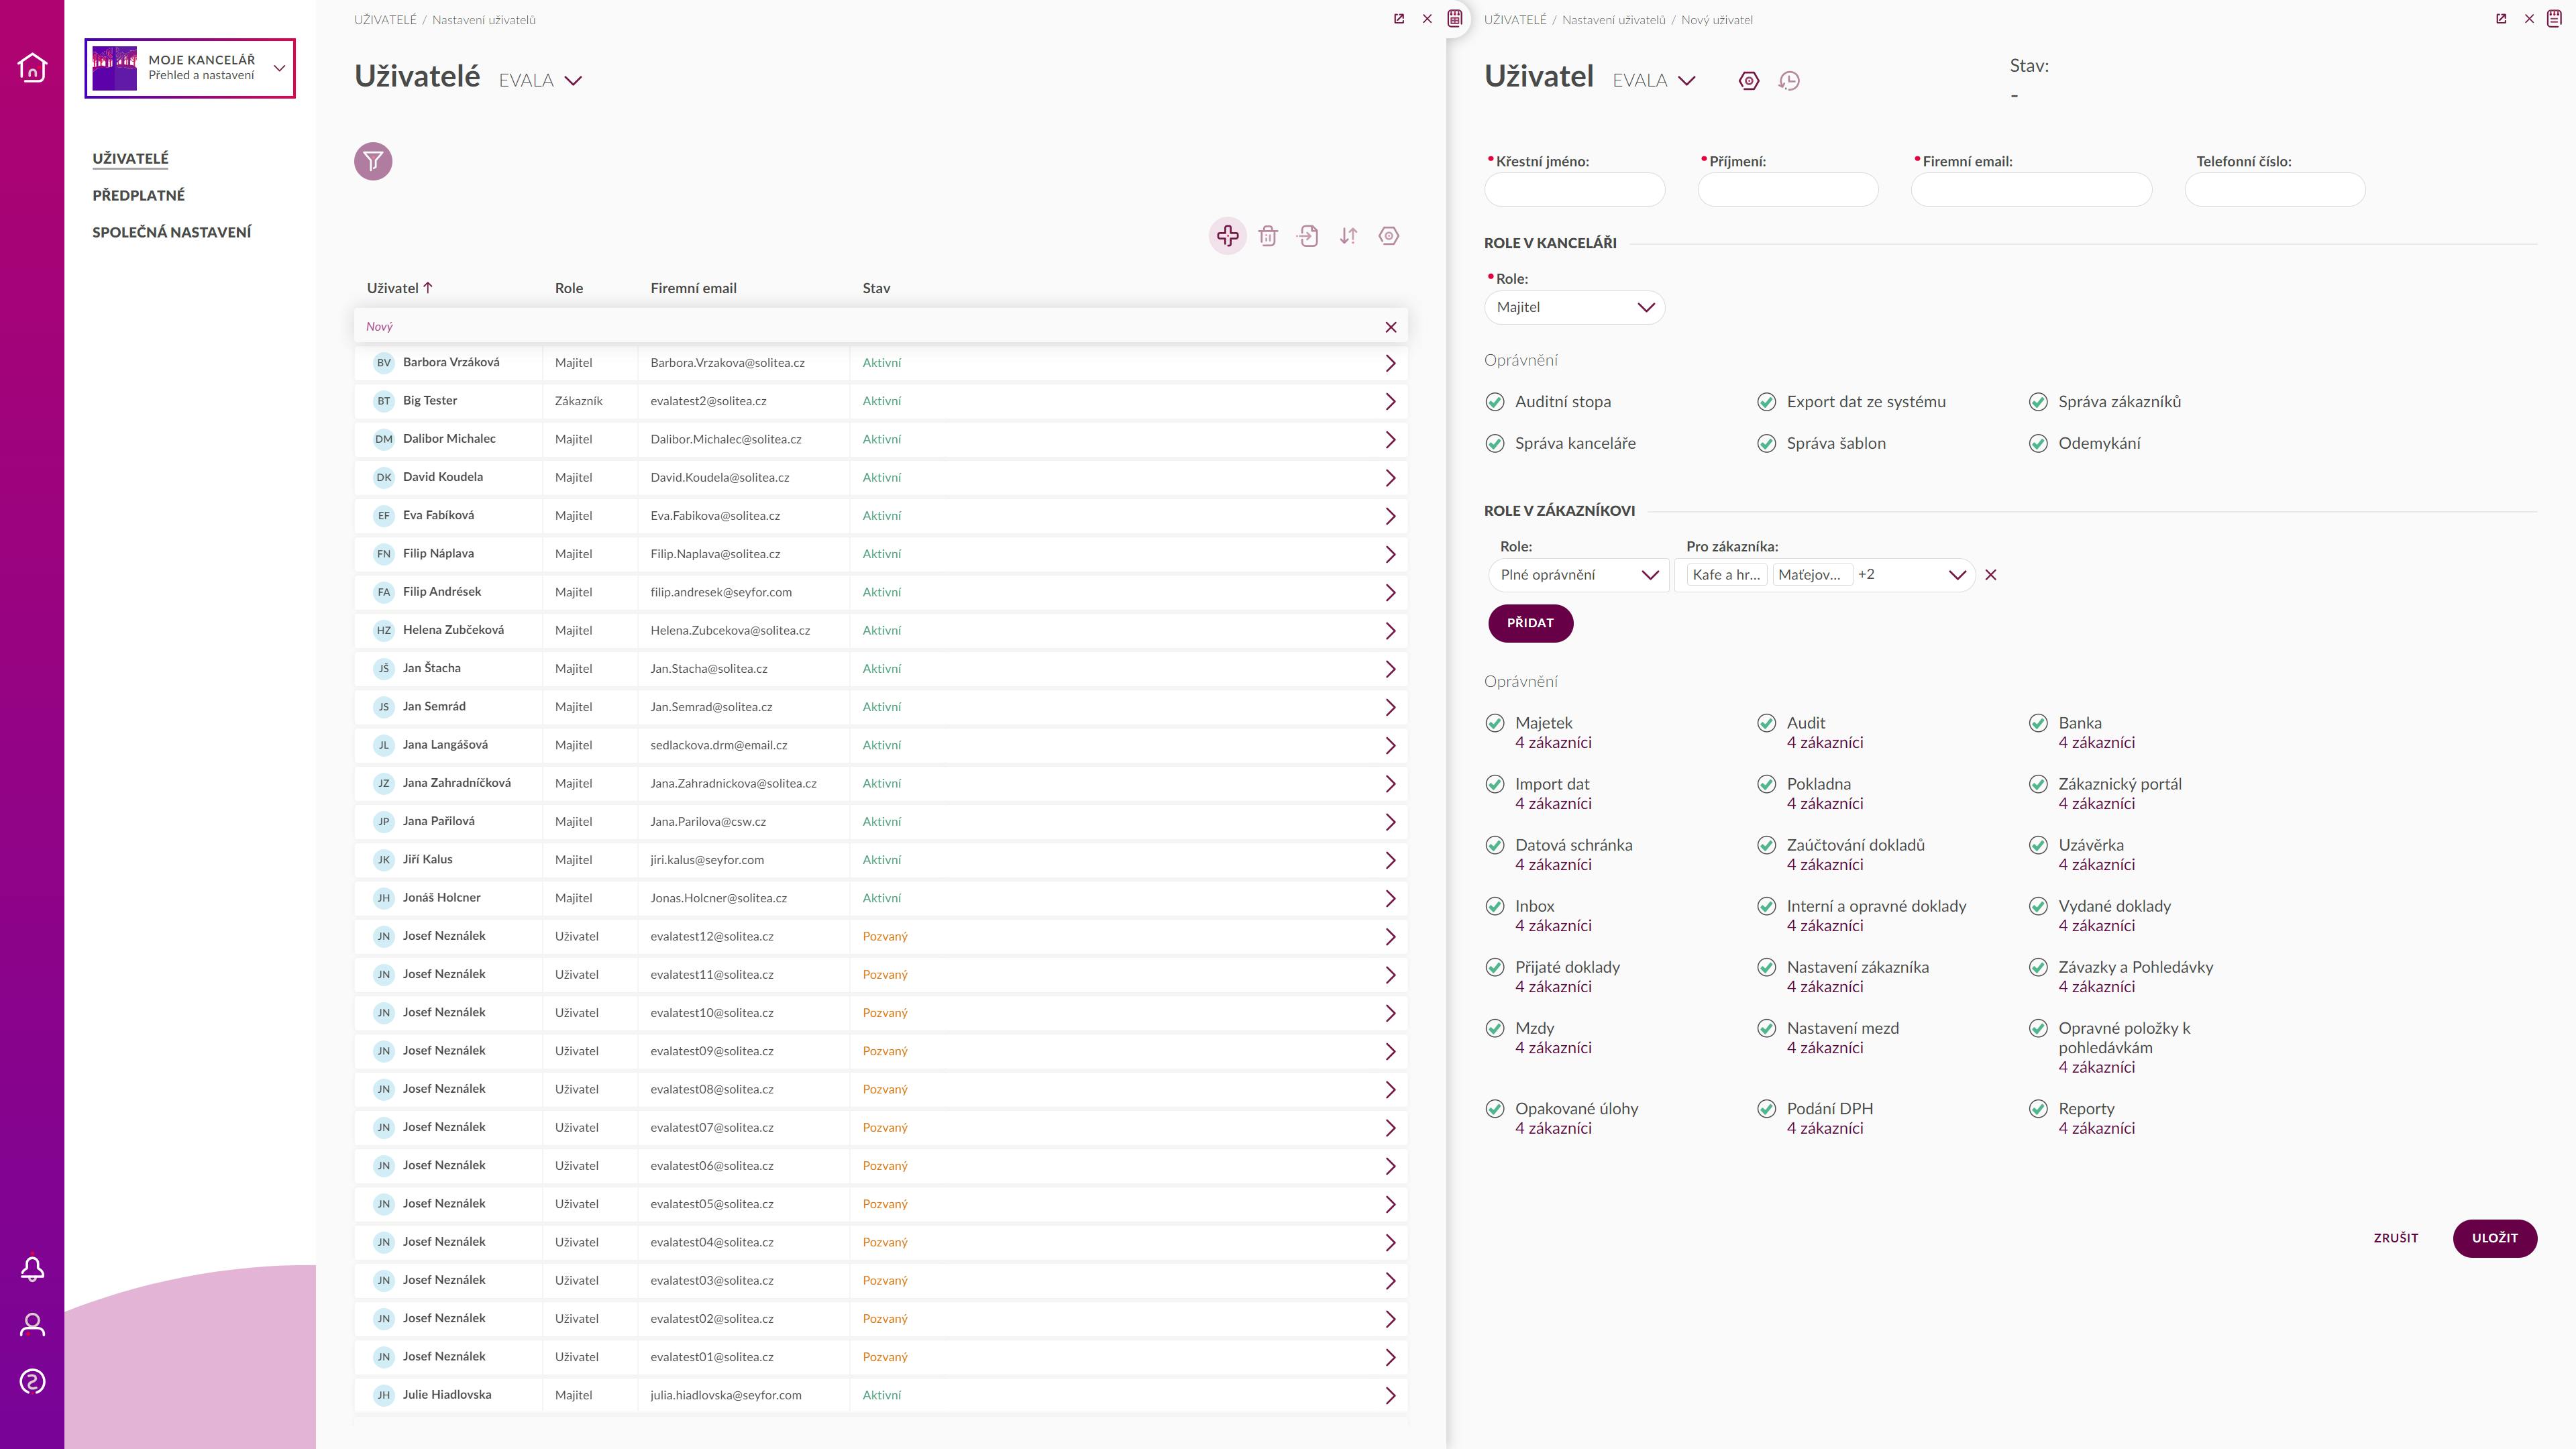Sort list by Role column header

569,288
